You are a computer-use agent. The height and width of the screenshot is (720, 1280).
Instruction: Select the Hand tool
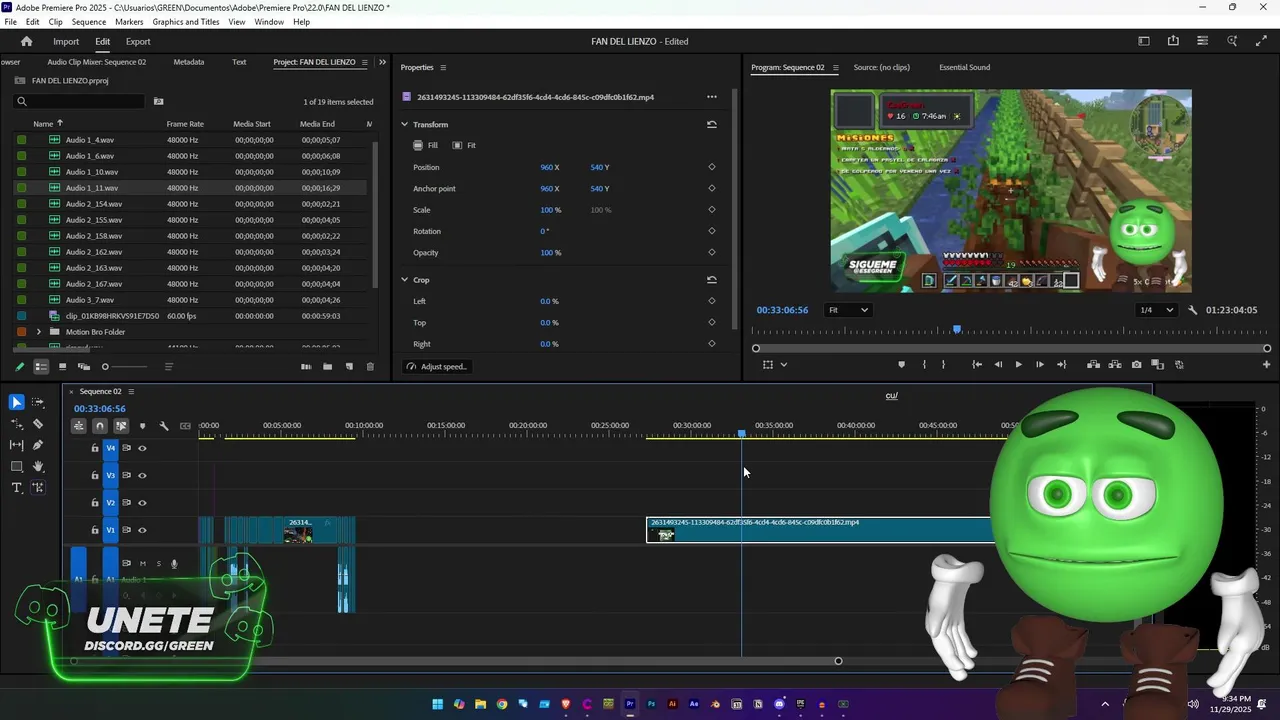point(38,467)
